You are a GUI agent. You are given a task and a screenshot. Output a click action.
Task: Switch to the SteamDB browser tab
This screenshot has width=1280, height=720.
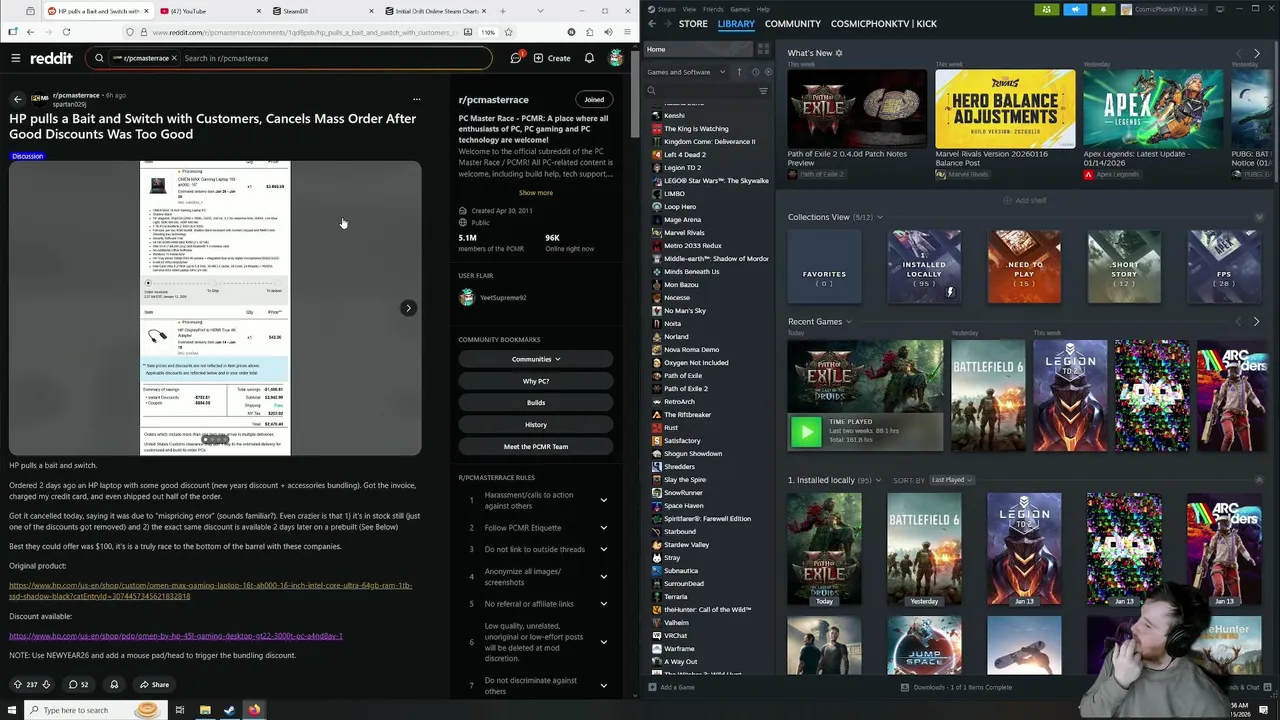click(x=323, y=11)
